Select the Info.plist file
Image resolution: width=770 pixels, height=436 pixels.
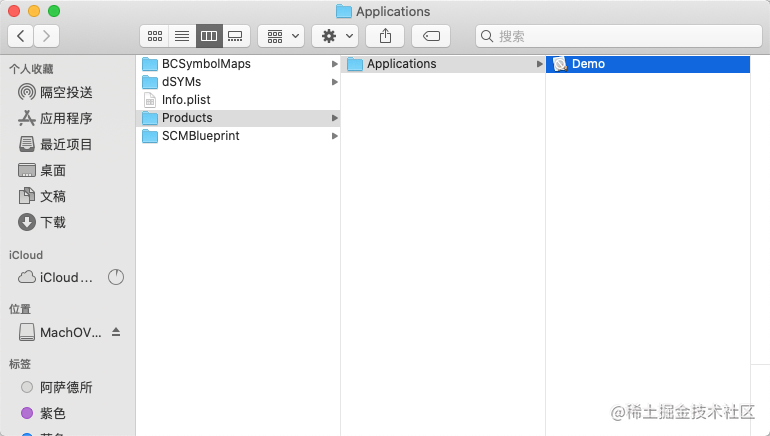[238, 100]
